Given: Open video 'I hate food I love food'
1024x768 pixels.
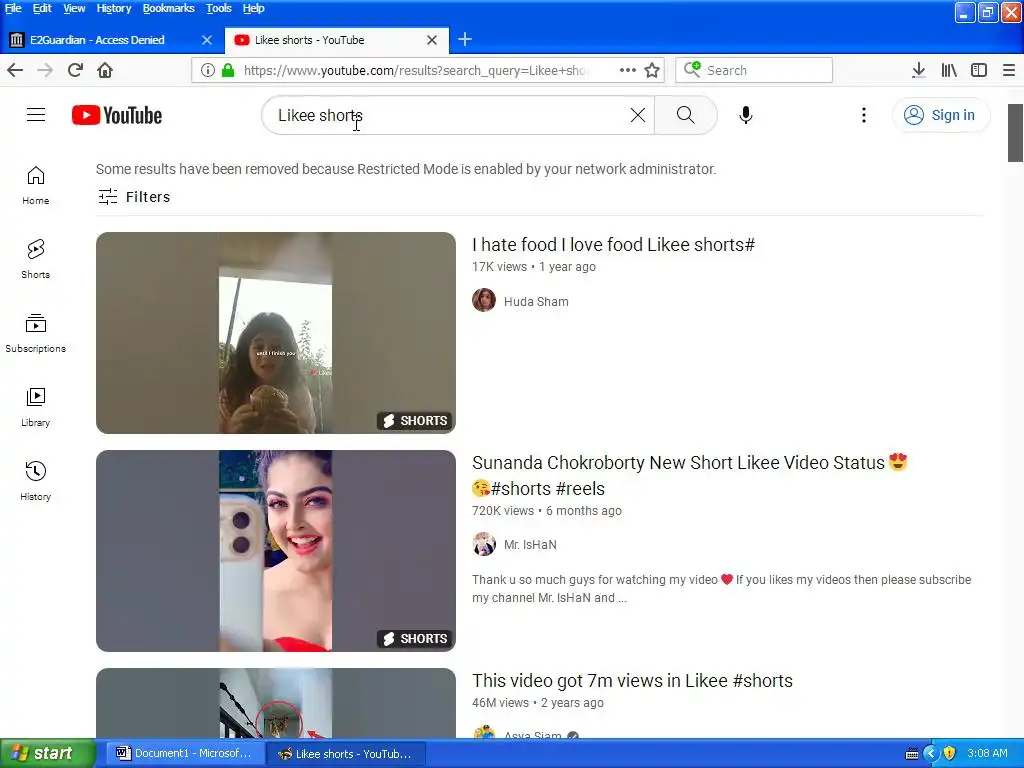Looking at the screenshot, I should 613,245.
